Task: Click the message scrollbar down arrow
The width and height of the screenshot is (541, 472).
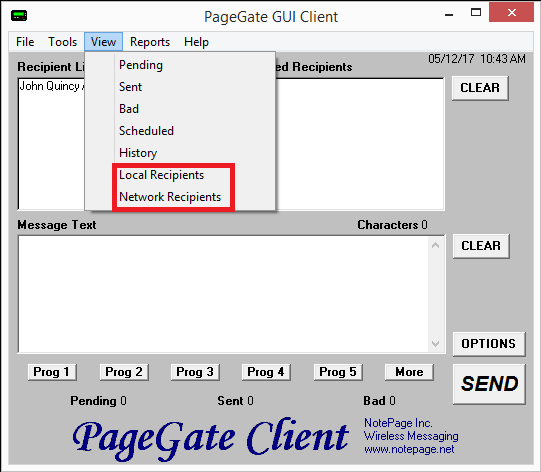Action: point(435,344)
